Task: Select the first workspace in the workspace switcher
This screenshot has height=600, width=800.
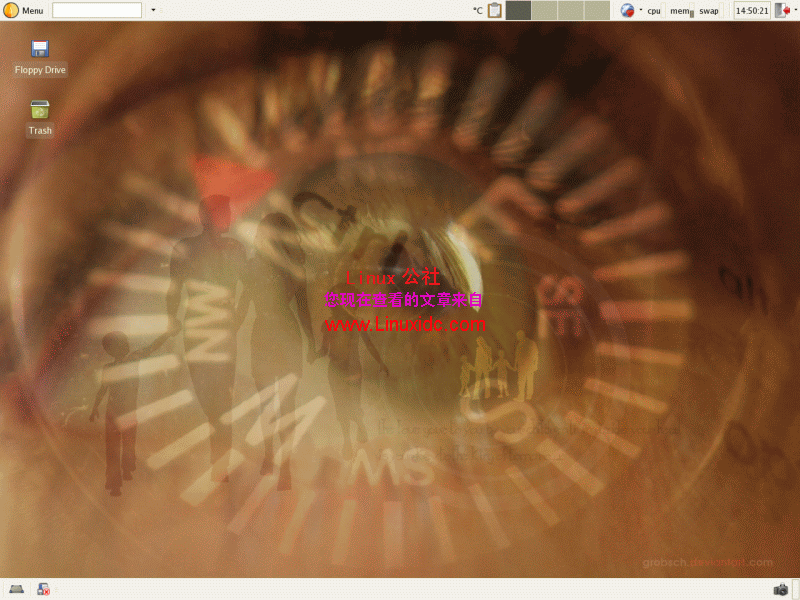Action: (518, 9)
